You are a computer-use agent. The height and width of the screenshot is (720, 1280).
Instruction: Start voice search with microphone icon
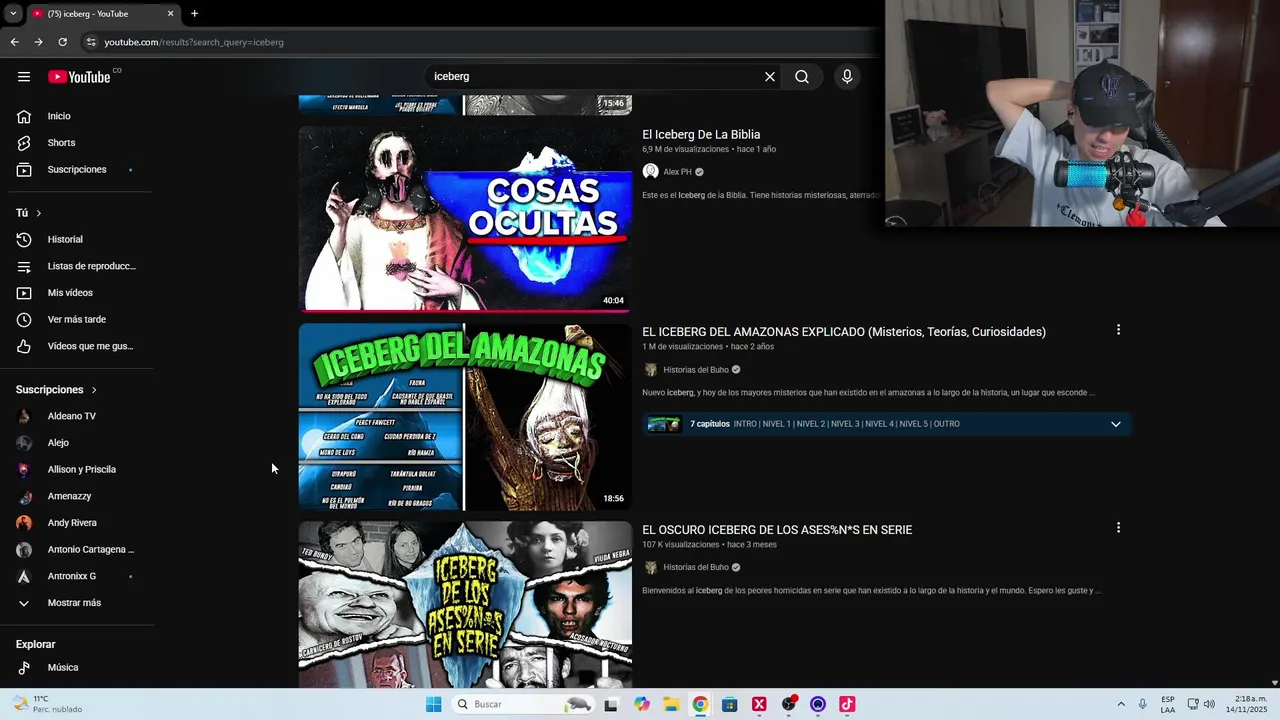pyautogui.click(x=847, y=77)
